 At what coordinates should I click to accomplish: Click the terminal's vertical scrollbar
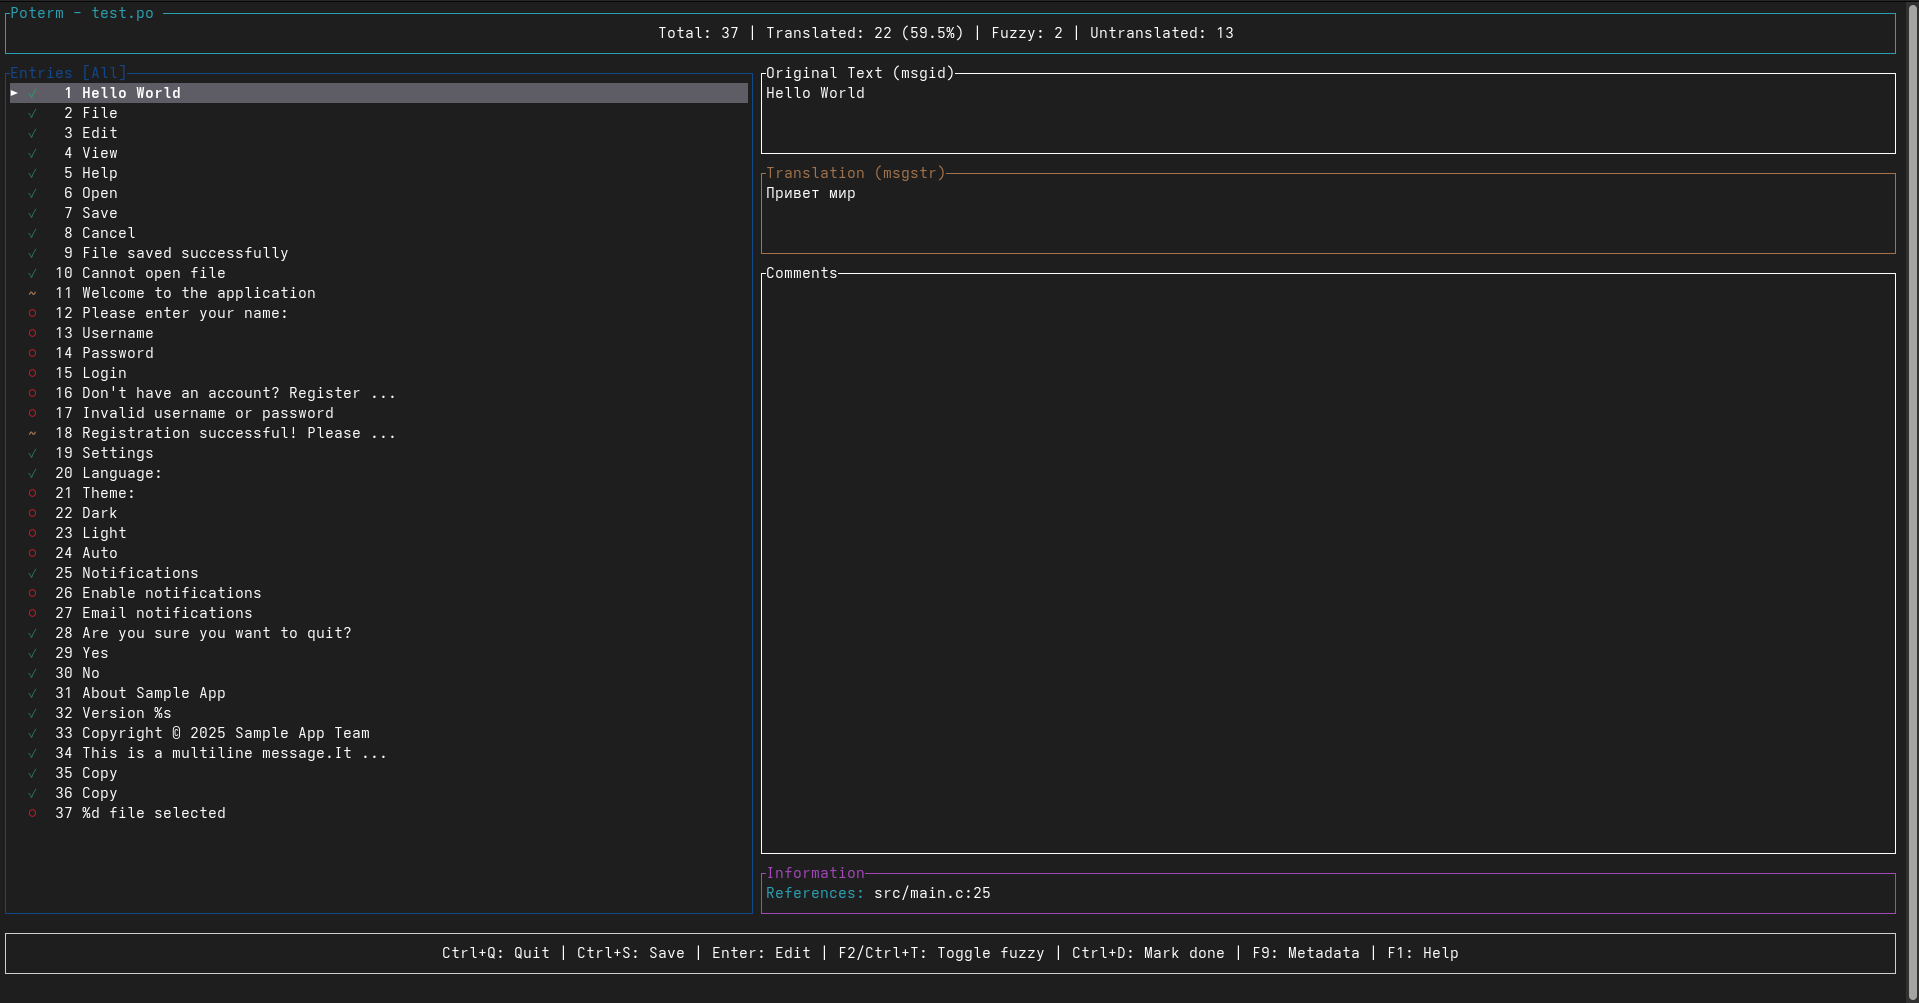click(x=1912, y=500)
